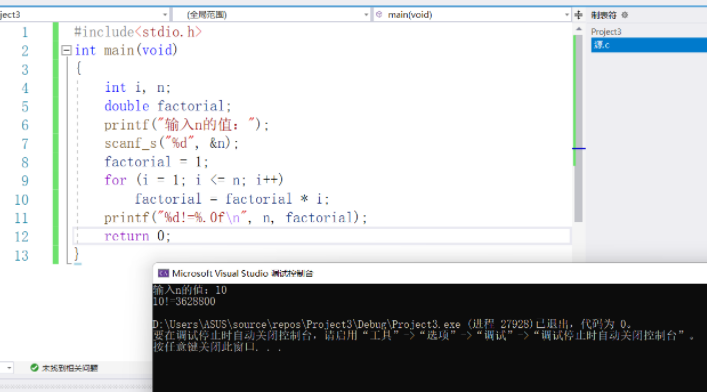
Task: Click the editor split-window icon
Action: 578,15
